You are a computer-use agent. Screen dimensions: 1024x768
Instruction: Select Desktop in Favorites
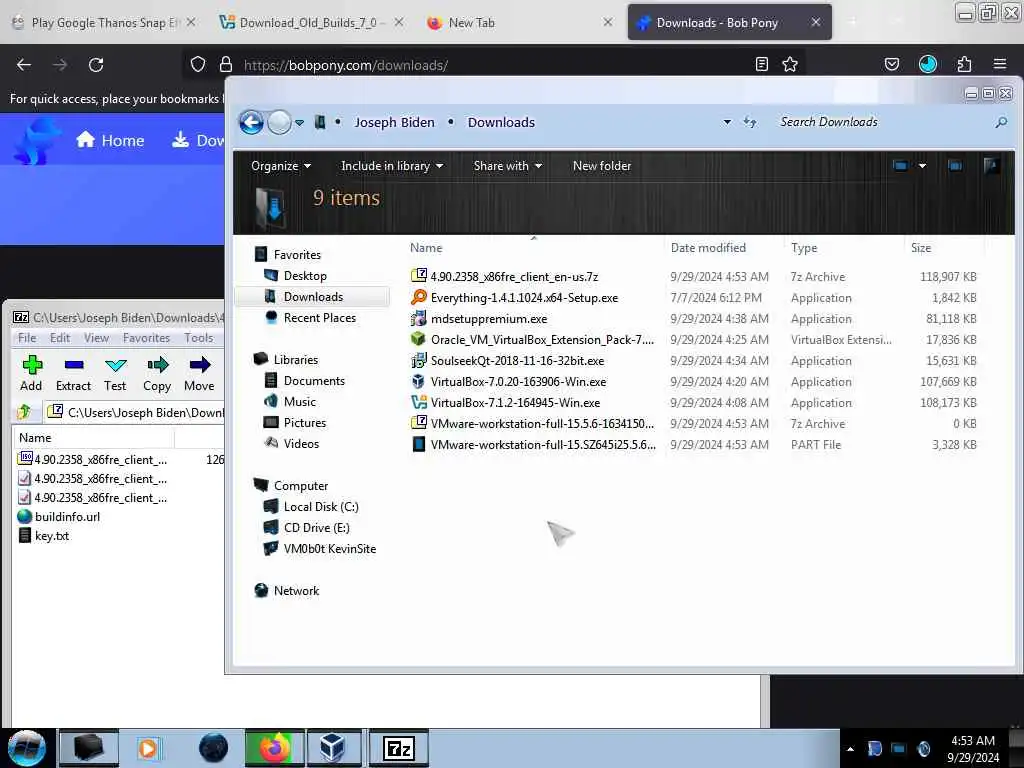point(305,276)
